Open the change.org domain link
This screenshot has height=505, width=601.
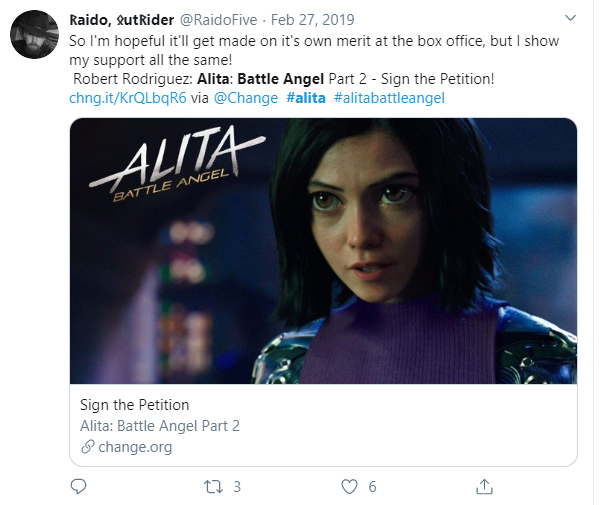pos(134,447)
